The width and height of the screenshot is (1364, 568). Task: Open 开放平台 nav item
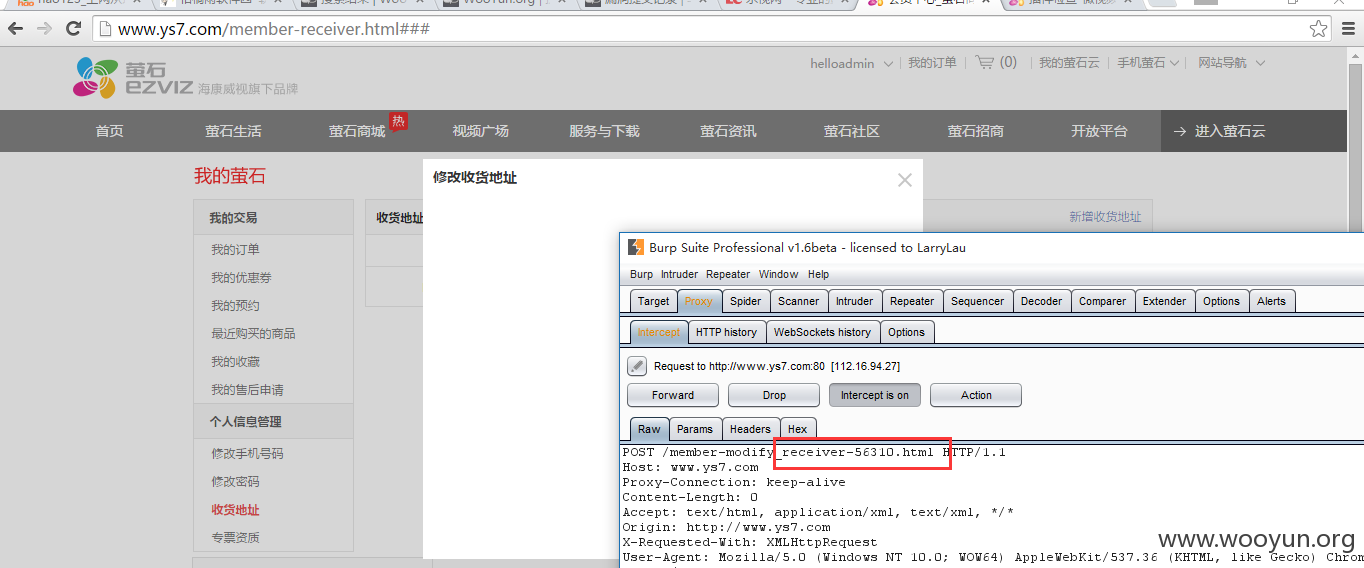(x=1099, y=131)
